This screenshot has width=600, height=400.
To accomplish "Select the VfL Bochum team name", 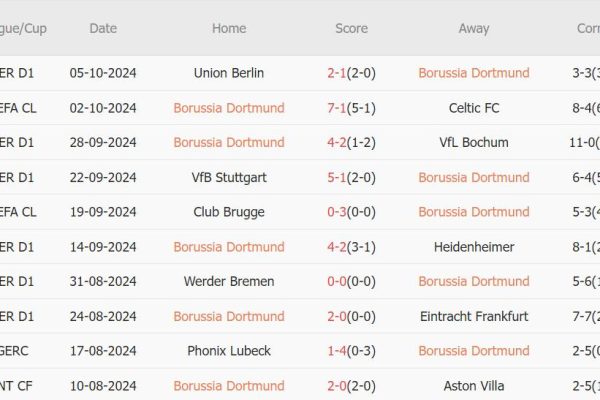I will coord(474,142).
